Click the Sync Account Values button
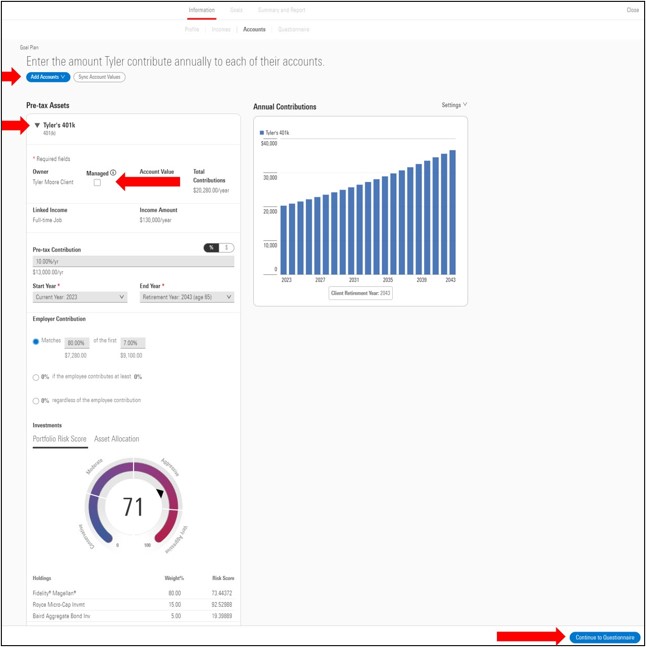The image size is (646, 647). pos(99,77)
